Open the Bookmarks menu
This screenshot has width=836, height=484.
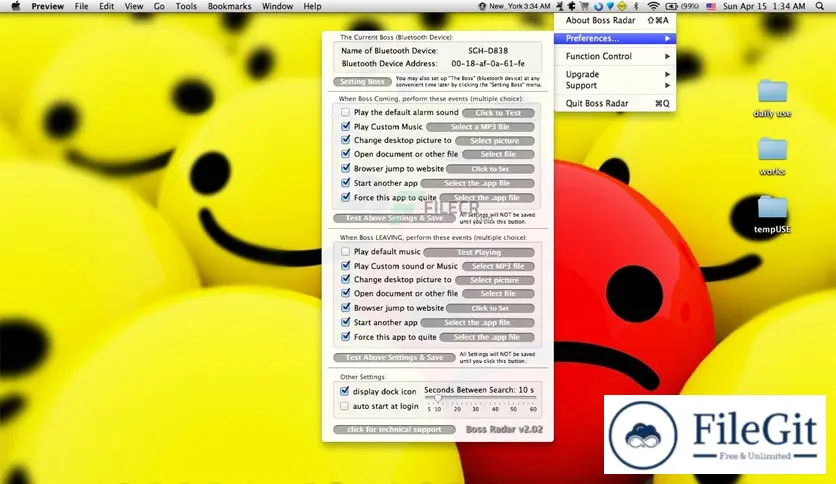point(229,6)
